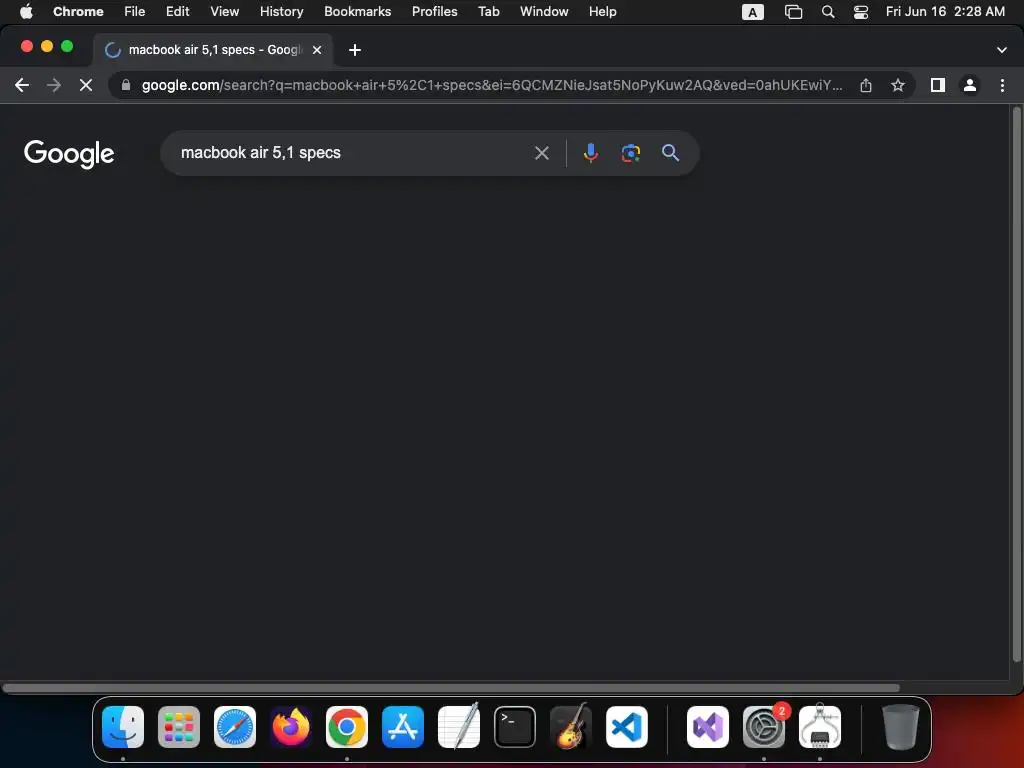
Task: Bookmark this tab with star icon
Action: tap(898, 85)
